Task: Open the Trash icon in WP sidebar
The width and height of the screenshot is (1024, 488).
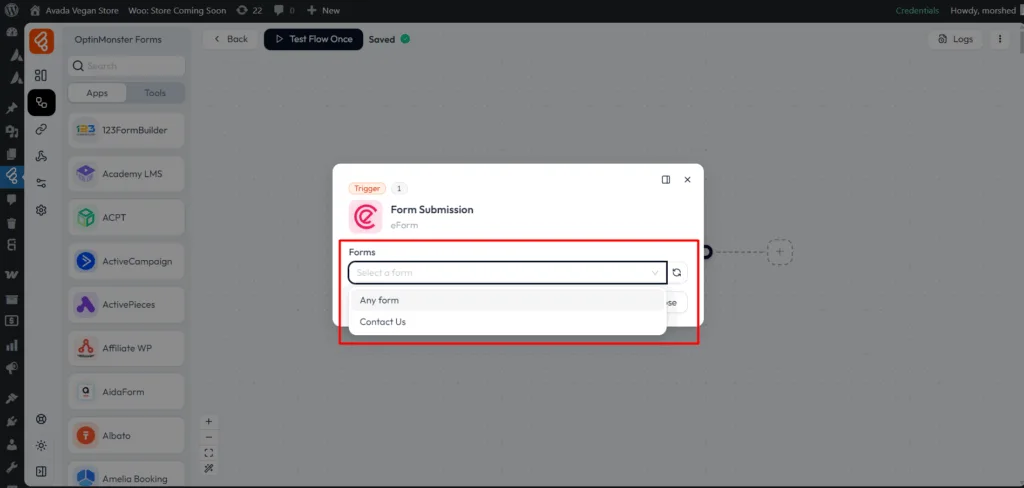Action: point(11,223)
